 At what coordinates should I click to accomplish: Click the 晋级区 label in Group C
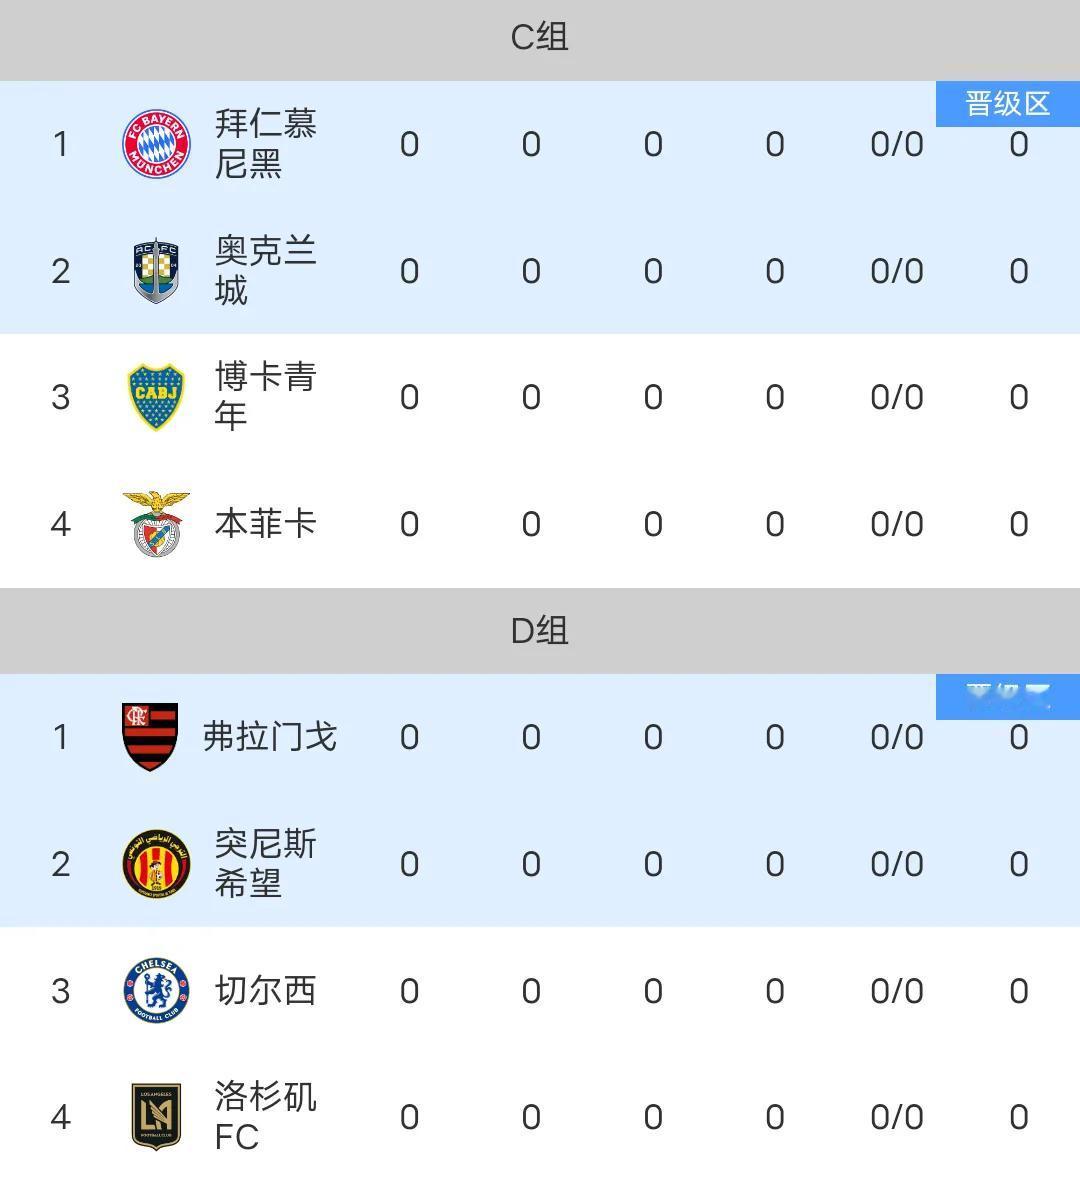[x=1008, y=104]
